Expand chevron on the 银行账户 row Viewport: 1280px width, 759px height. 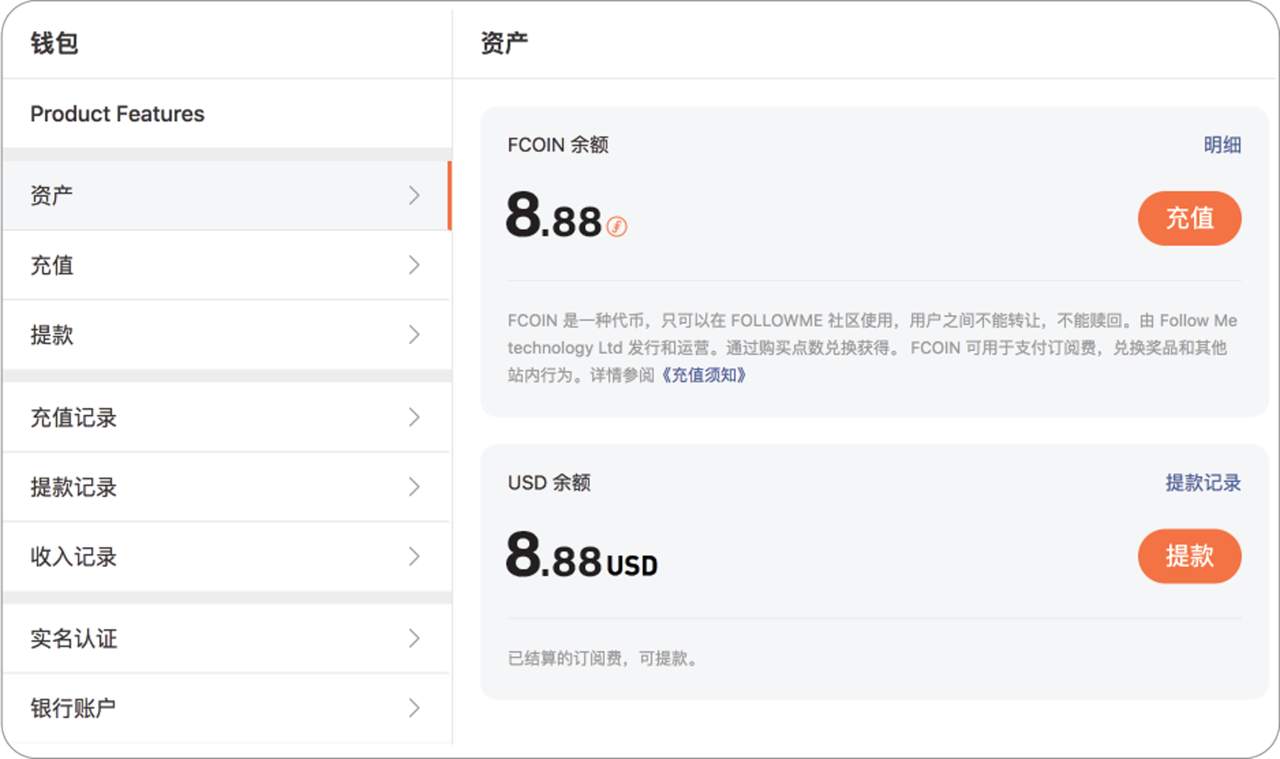pos(414,708)
